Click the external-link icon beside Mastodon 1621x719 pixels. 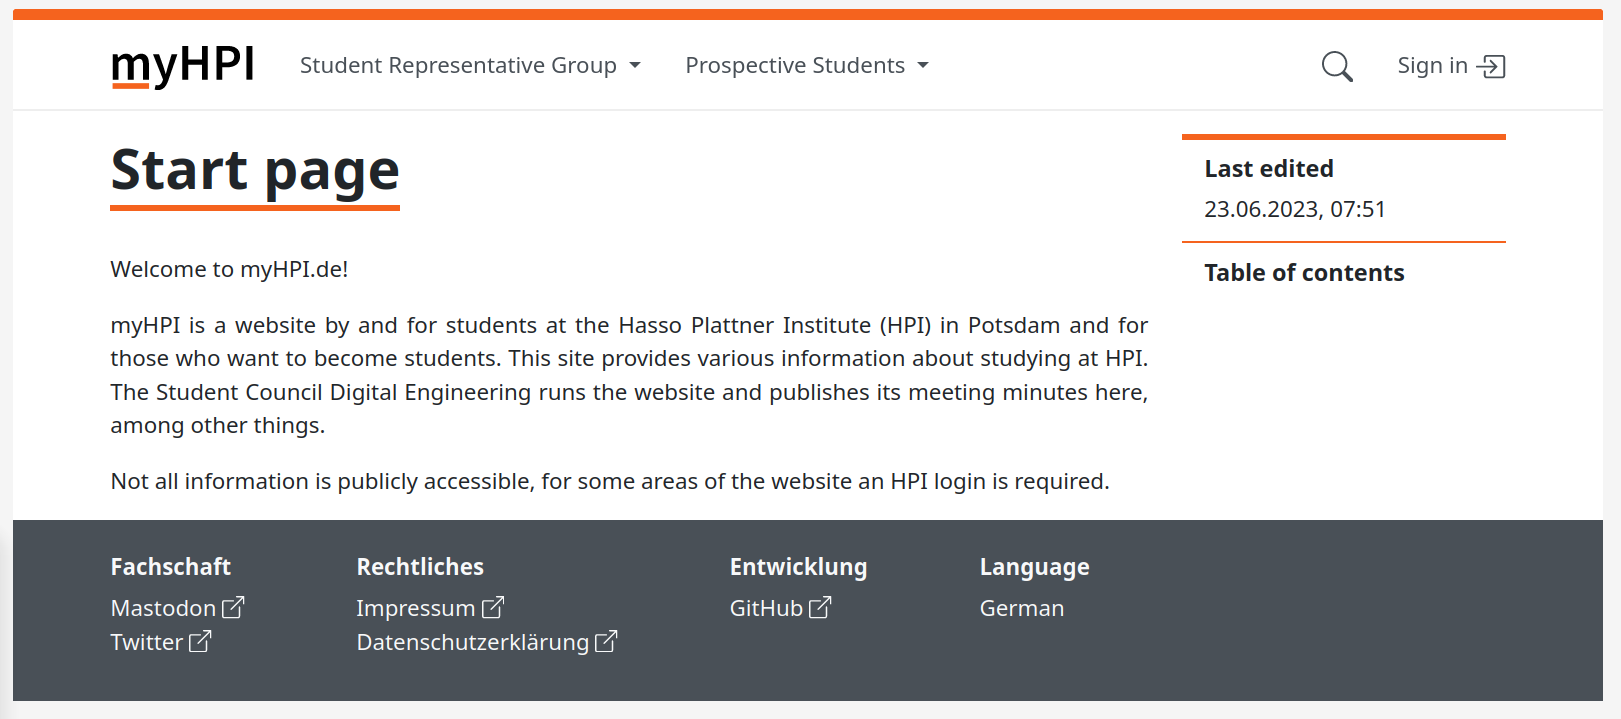pos(233,607)
